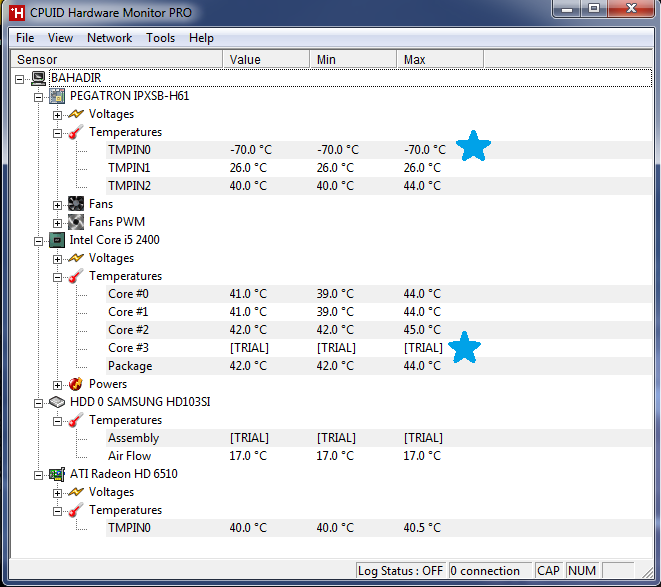Click the Fans icon under PEGATRON
661x587 pixels.
pyautogui.click(x=76, y=204)
